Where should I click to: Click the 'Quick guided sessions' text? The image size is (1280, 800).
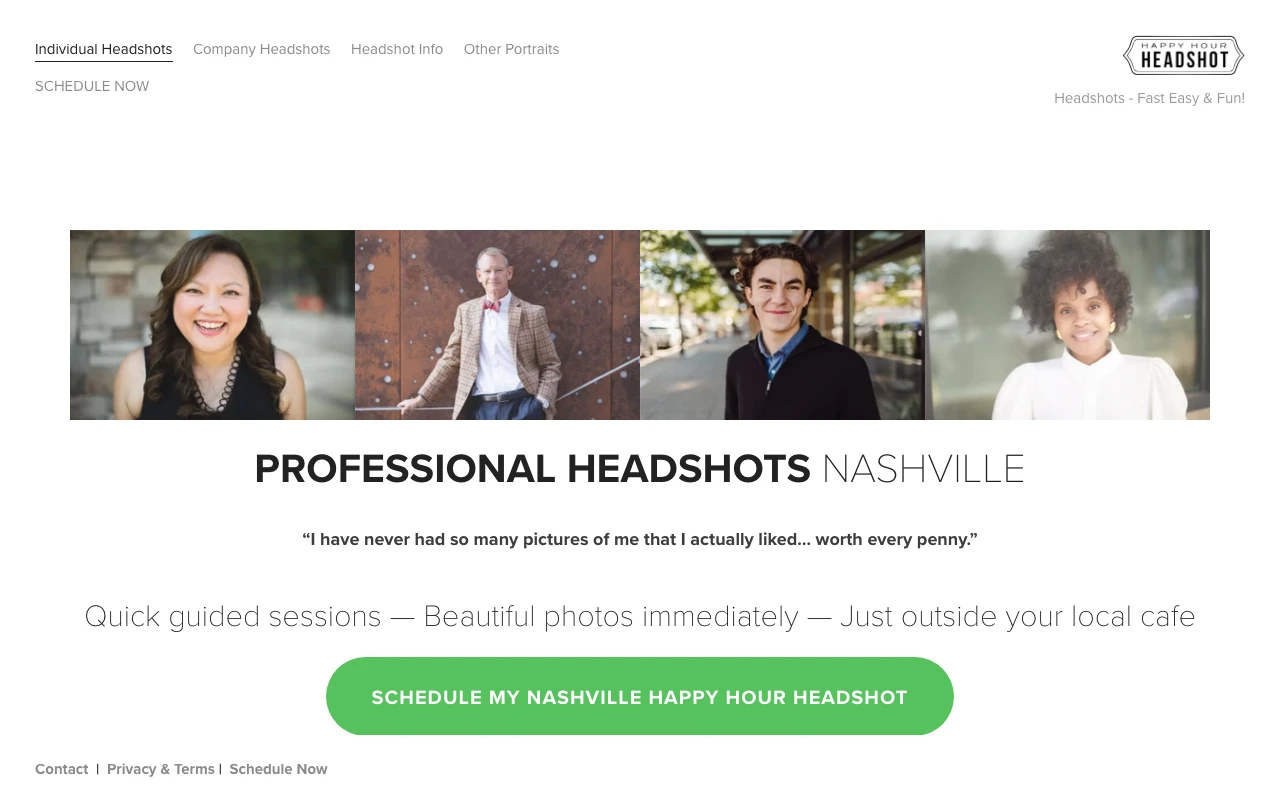[233, 616]
